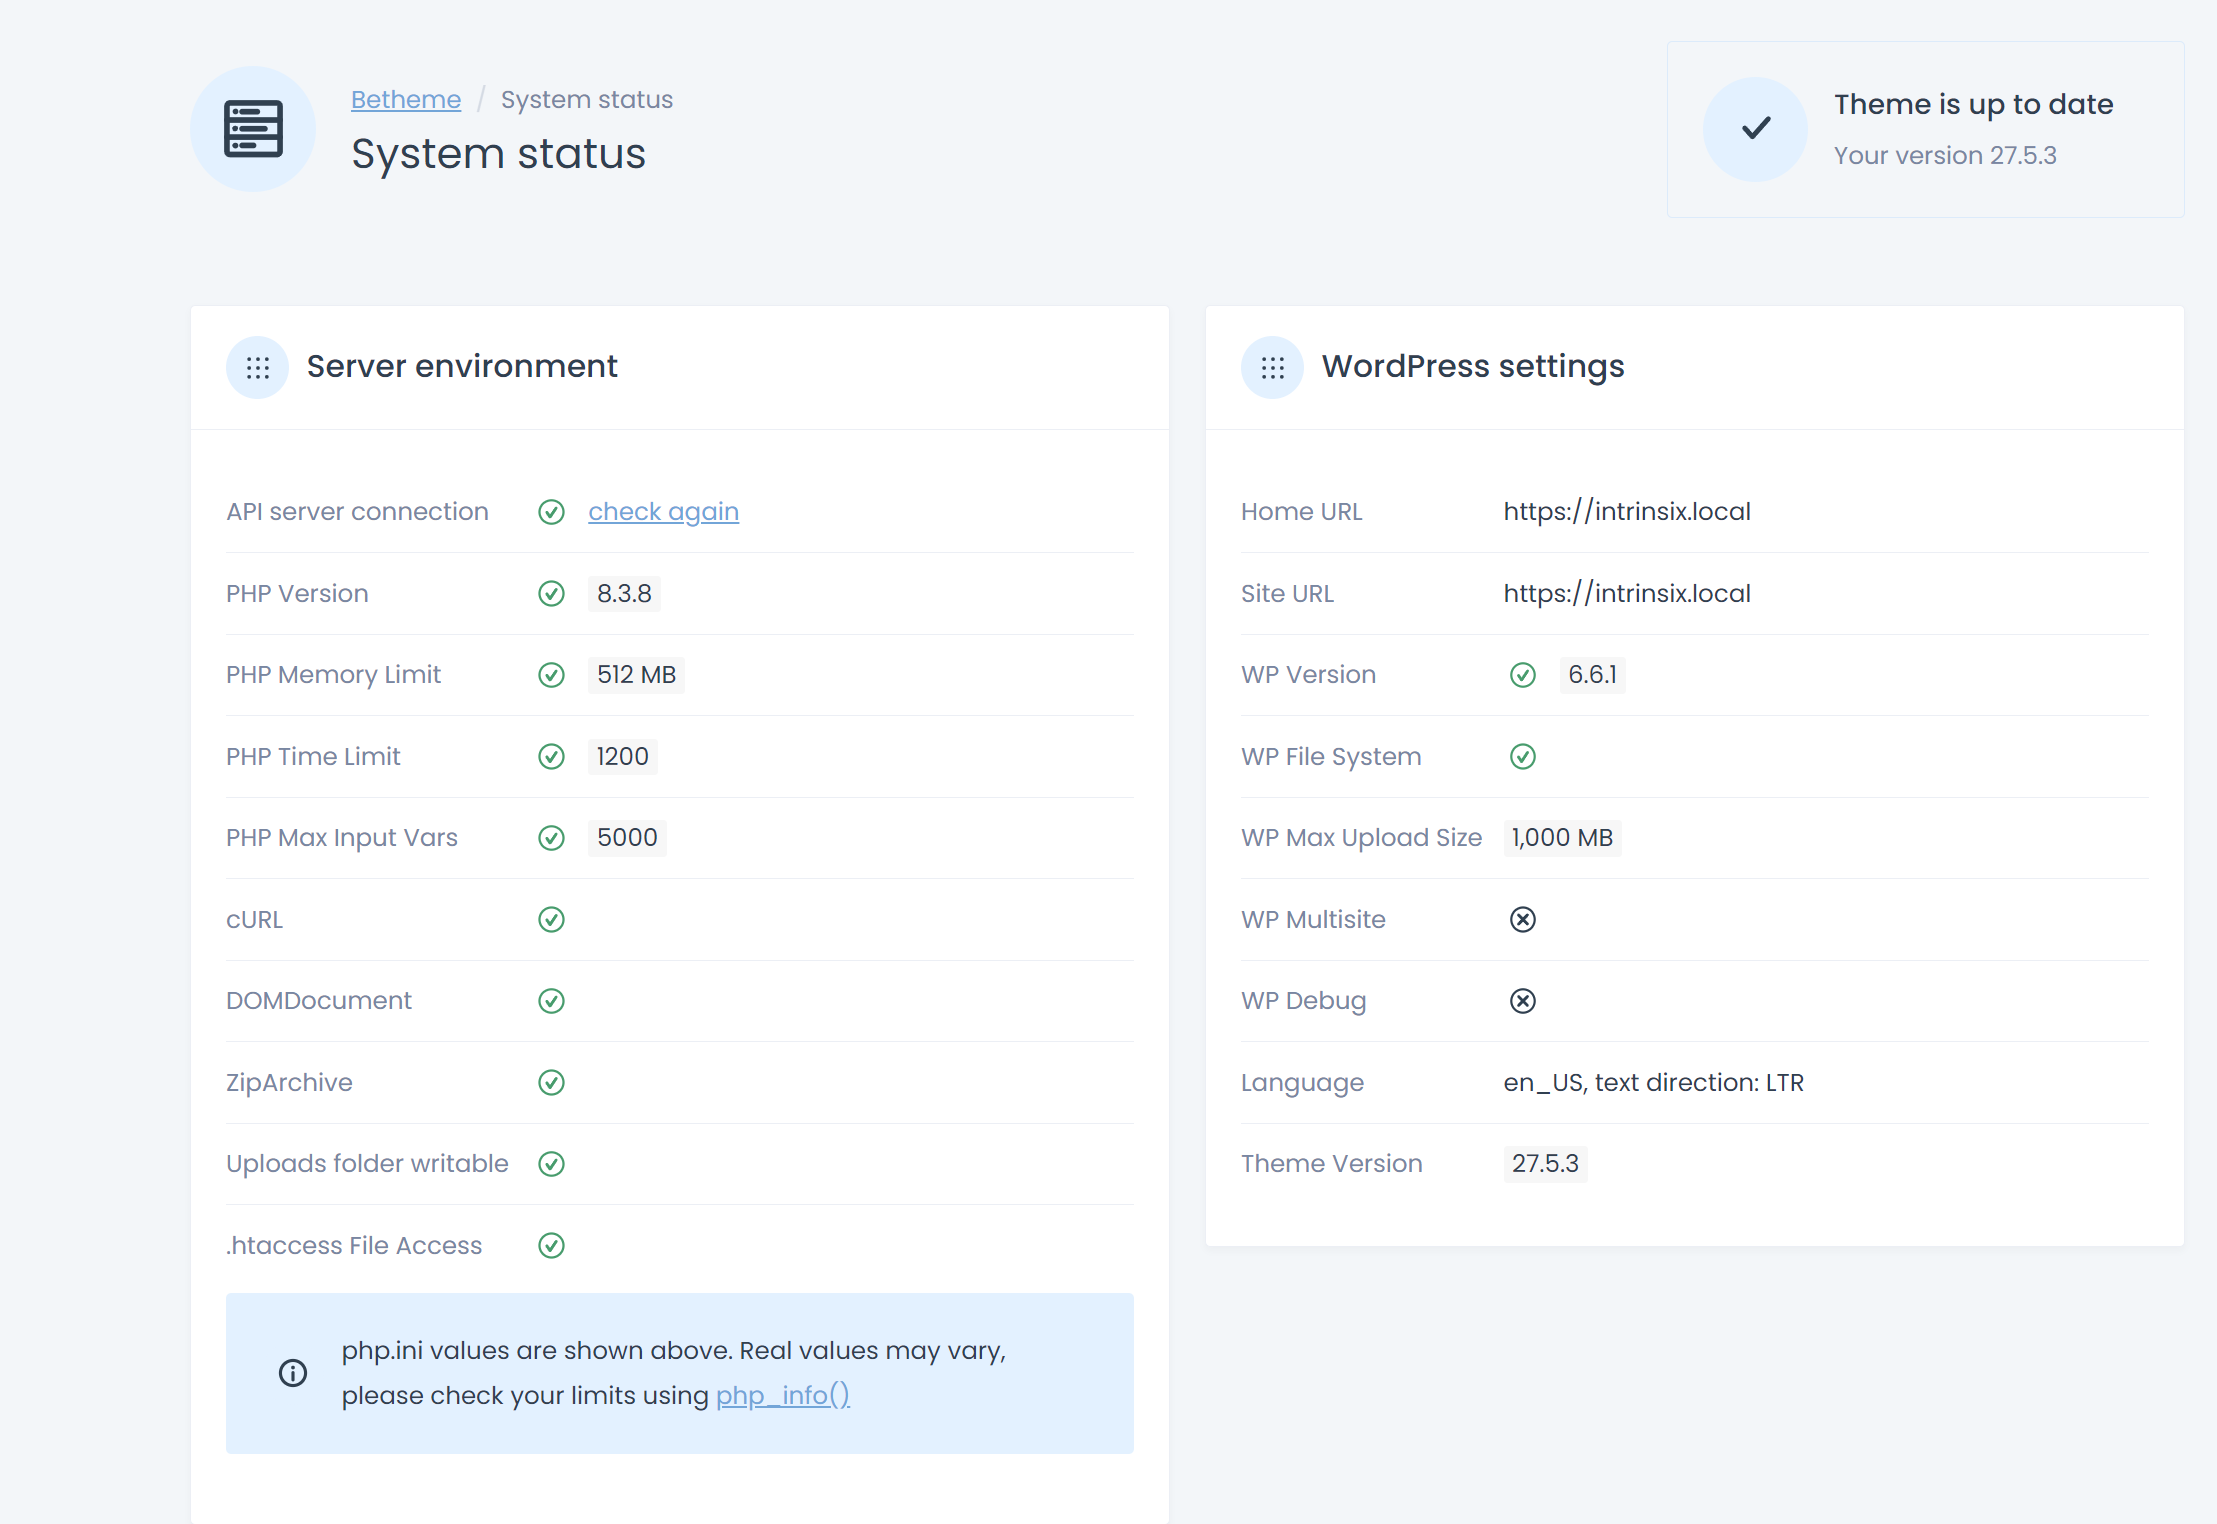Viewport: 2217px width, 1524px height.
Task: Click the Theme Version 27.5.3 value
Action: 1545,1164
